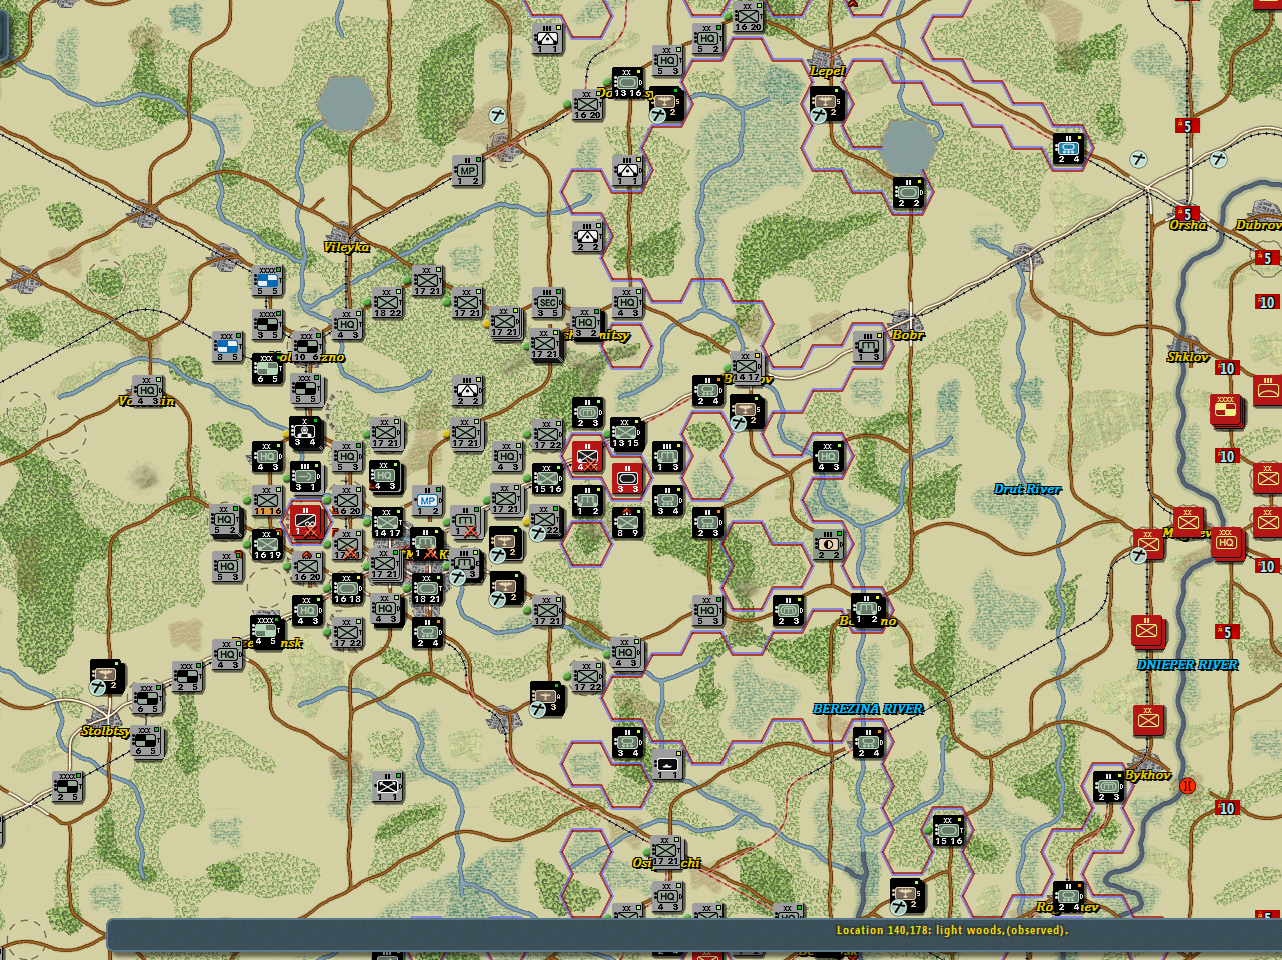1282x960 pixels.
Task: Select the air group counter below Lepel
Action: coord(827,105)
